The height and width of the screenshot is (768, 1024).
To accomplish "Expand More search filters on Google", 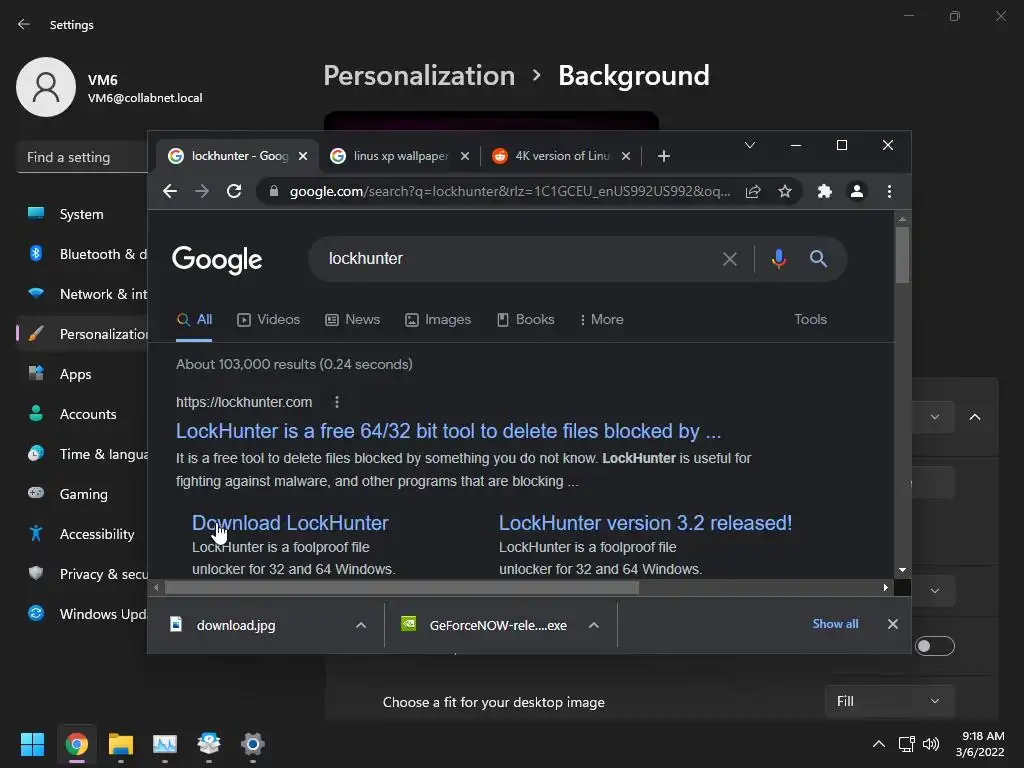I will [601, 319].
